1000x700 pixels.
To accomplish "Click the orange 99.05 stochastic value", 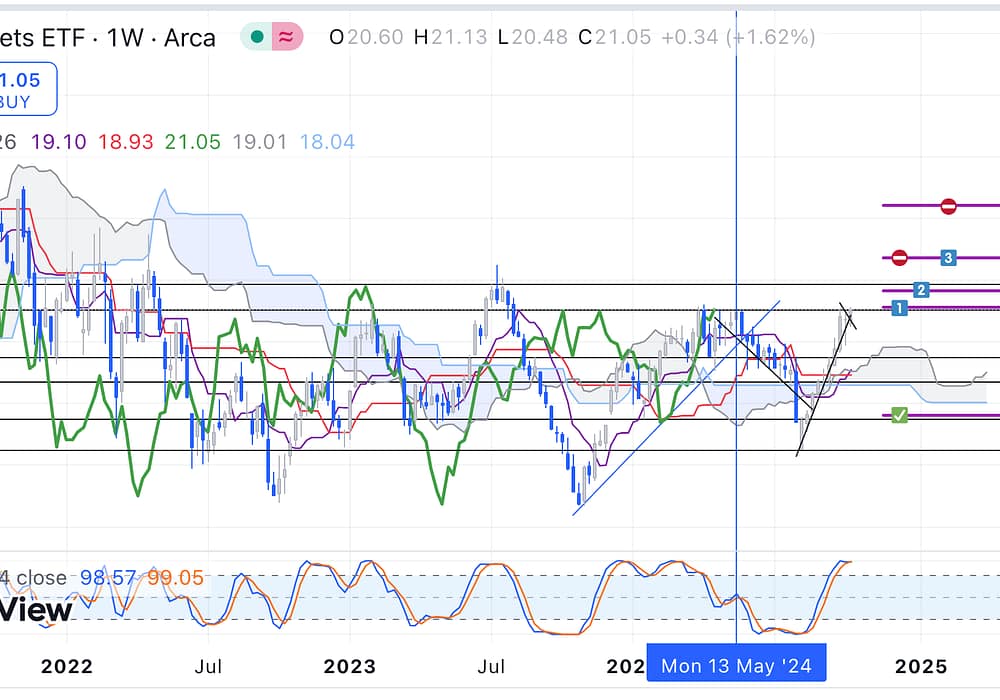I will point(175,577).
